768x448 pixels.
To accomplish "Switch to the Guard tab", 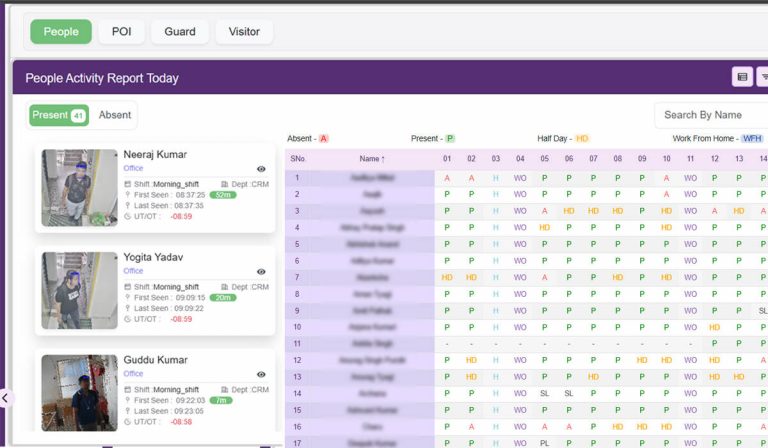I will coord(180,32).
